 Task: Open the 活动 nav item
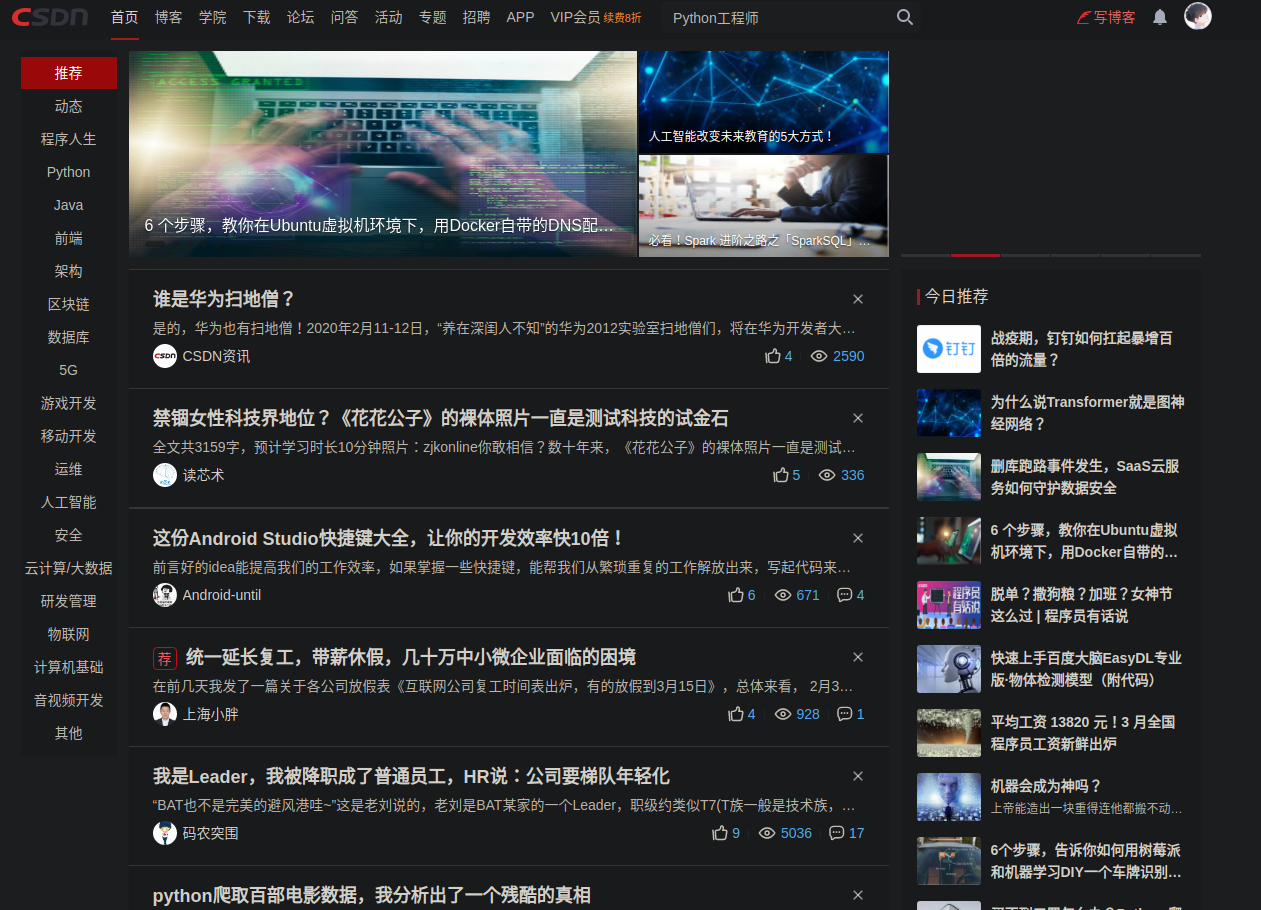pos(389,17)
